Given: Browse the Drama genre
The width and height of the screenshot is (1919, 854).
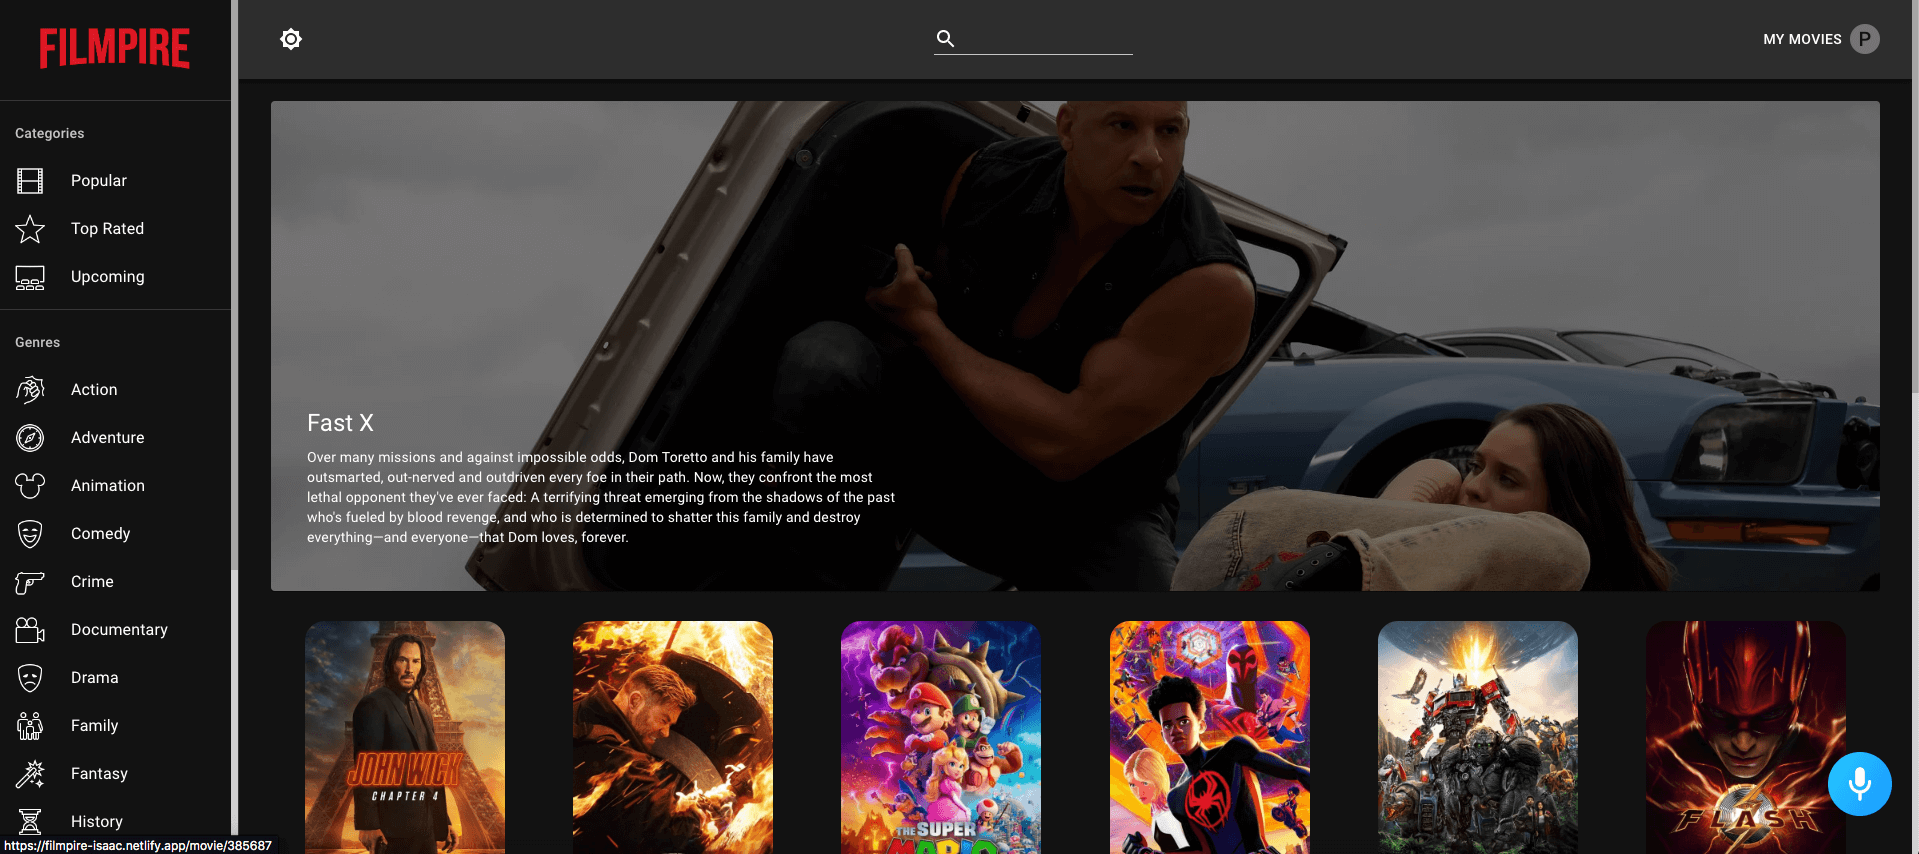Looking at the screenshot, I should coord(94,678).
